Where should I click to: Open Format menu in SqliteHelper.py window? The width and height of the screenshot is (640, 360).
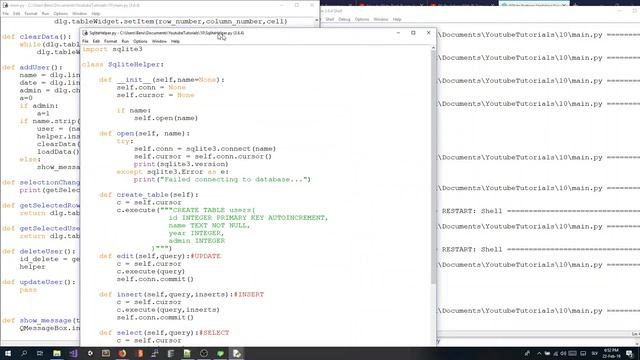[x=110, y=41]
